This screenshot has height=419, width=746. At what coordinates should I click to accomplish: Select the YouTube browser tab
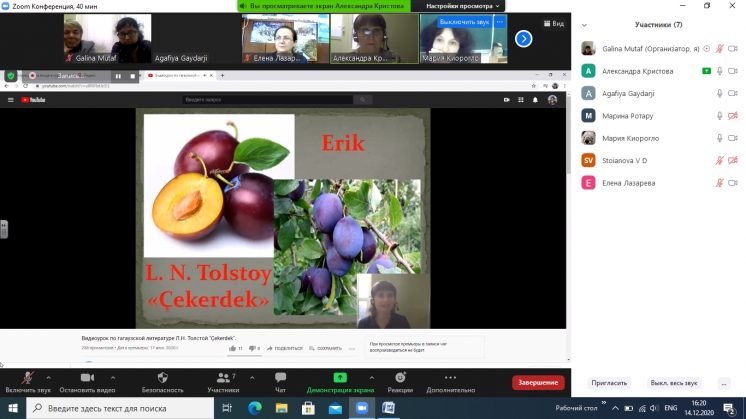(179, 75)
